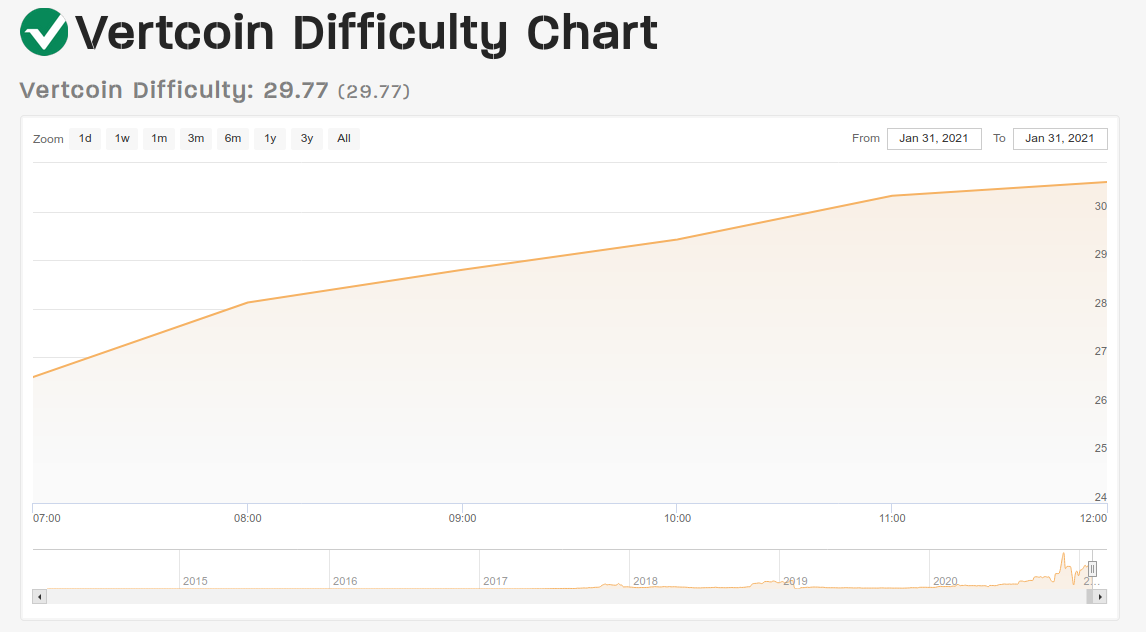Select the 6m zoom button

(x=232, y=138)
